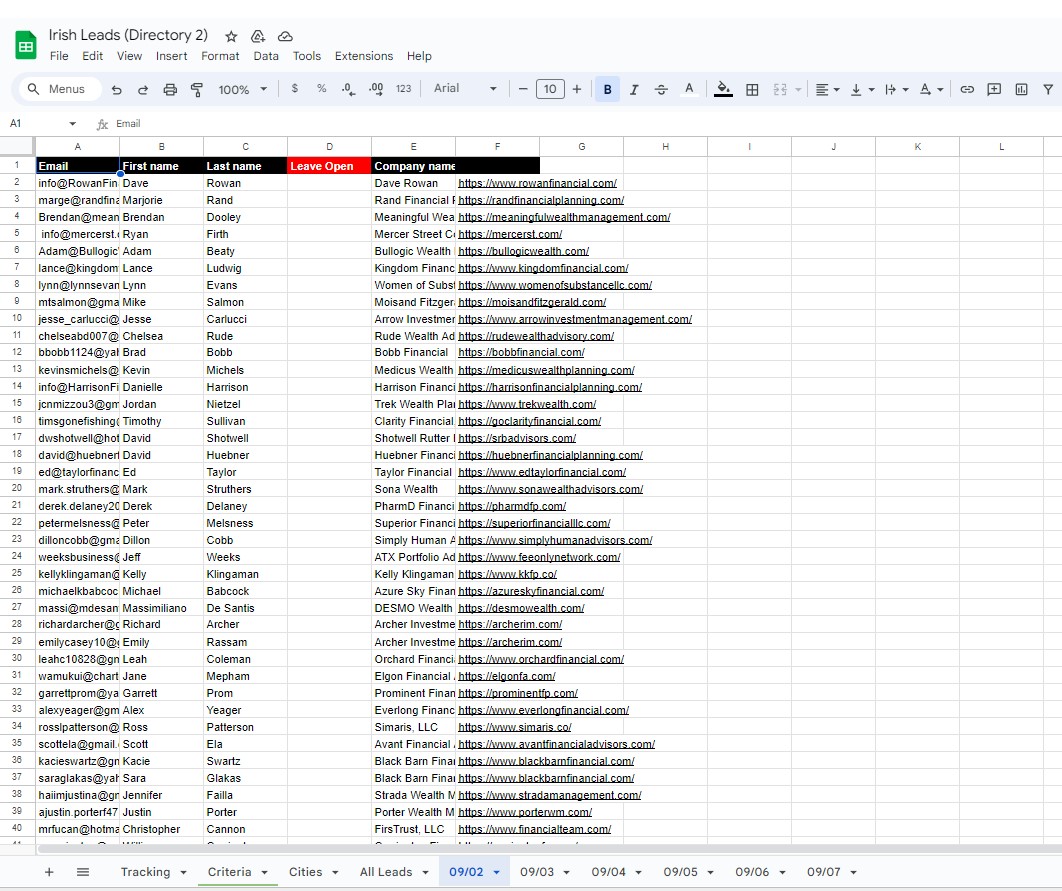Insert a chart
Image resolution: width=1062 pixels, height=891 pixels.
(x=1021, y=89)
